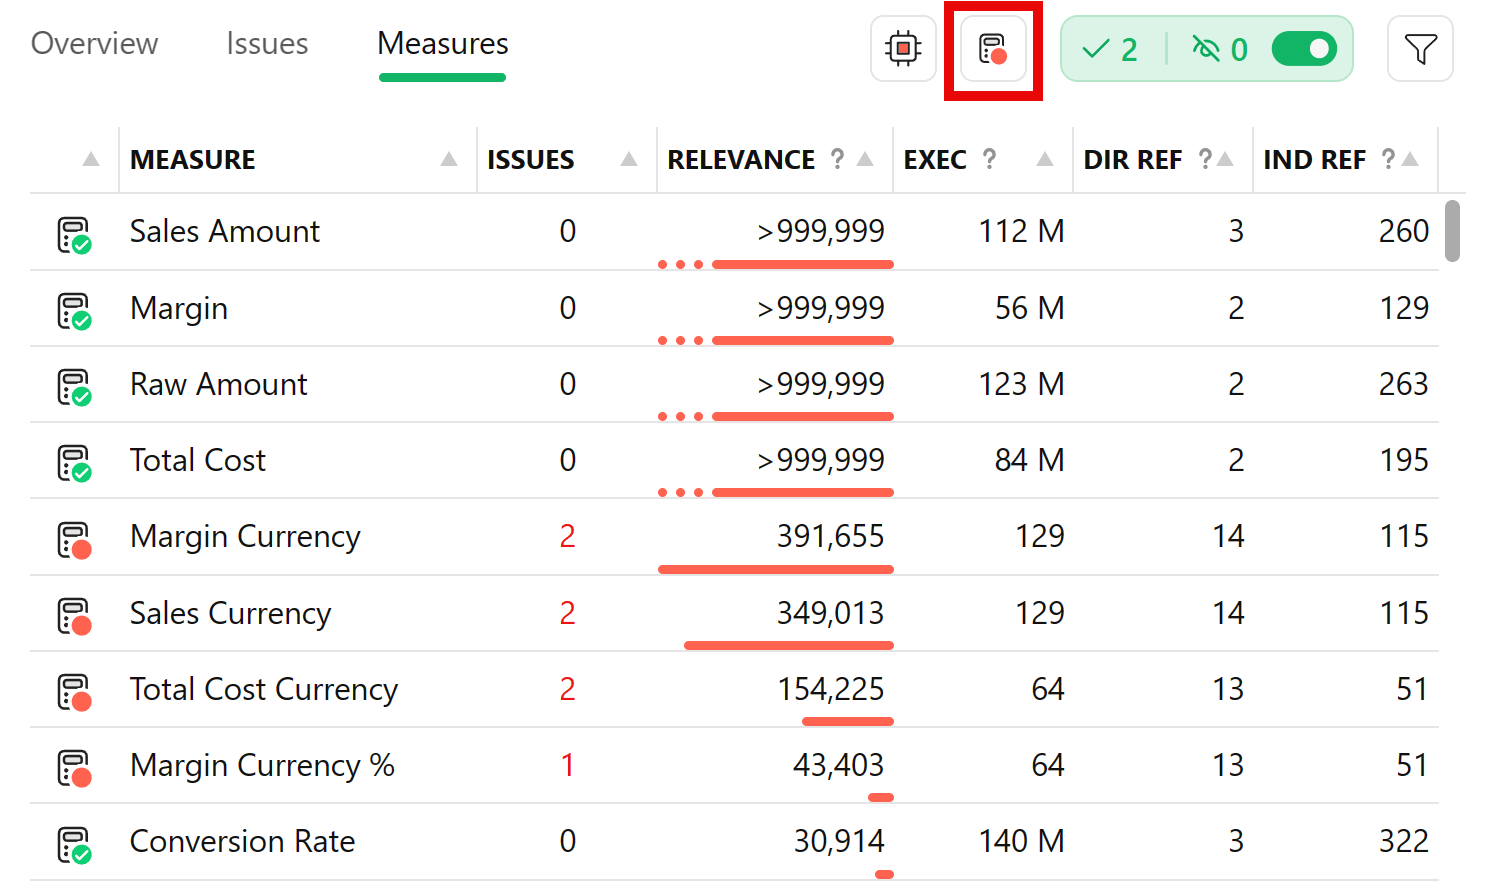Viewport: 1487px width, 881px height.
Task: Click the processor chip icon button
Action: point(903,48)
